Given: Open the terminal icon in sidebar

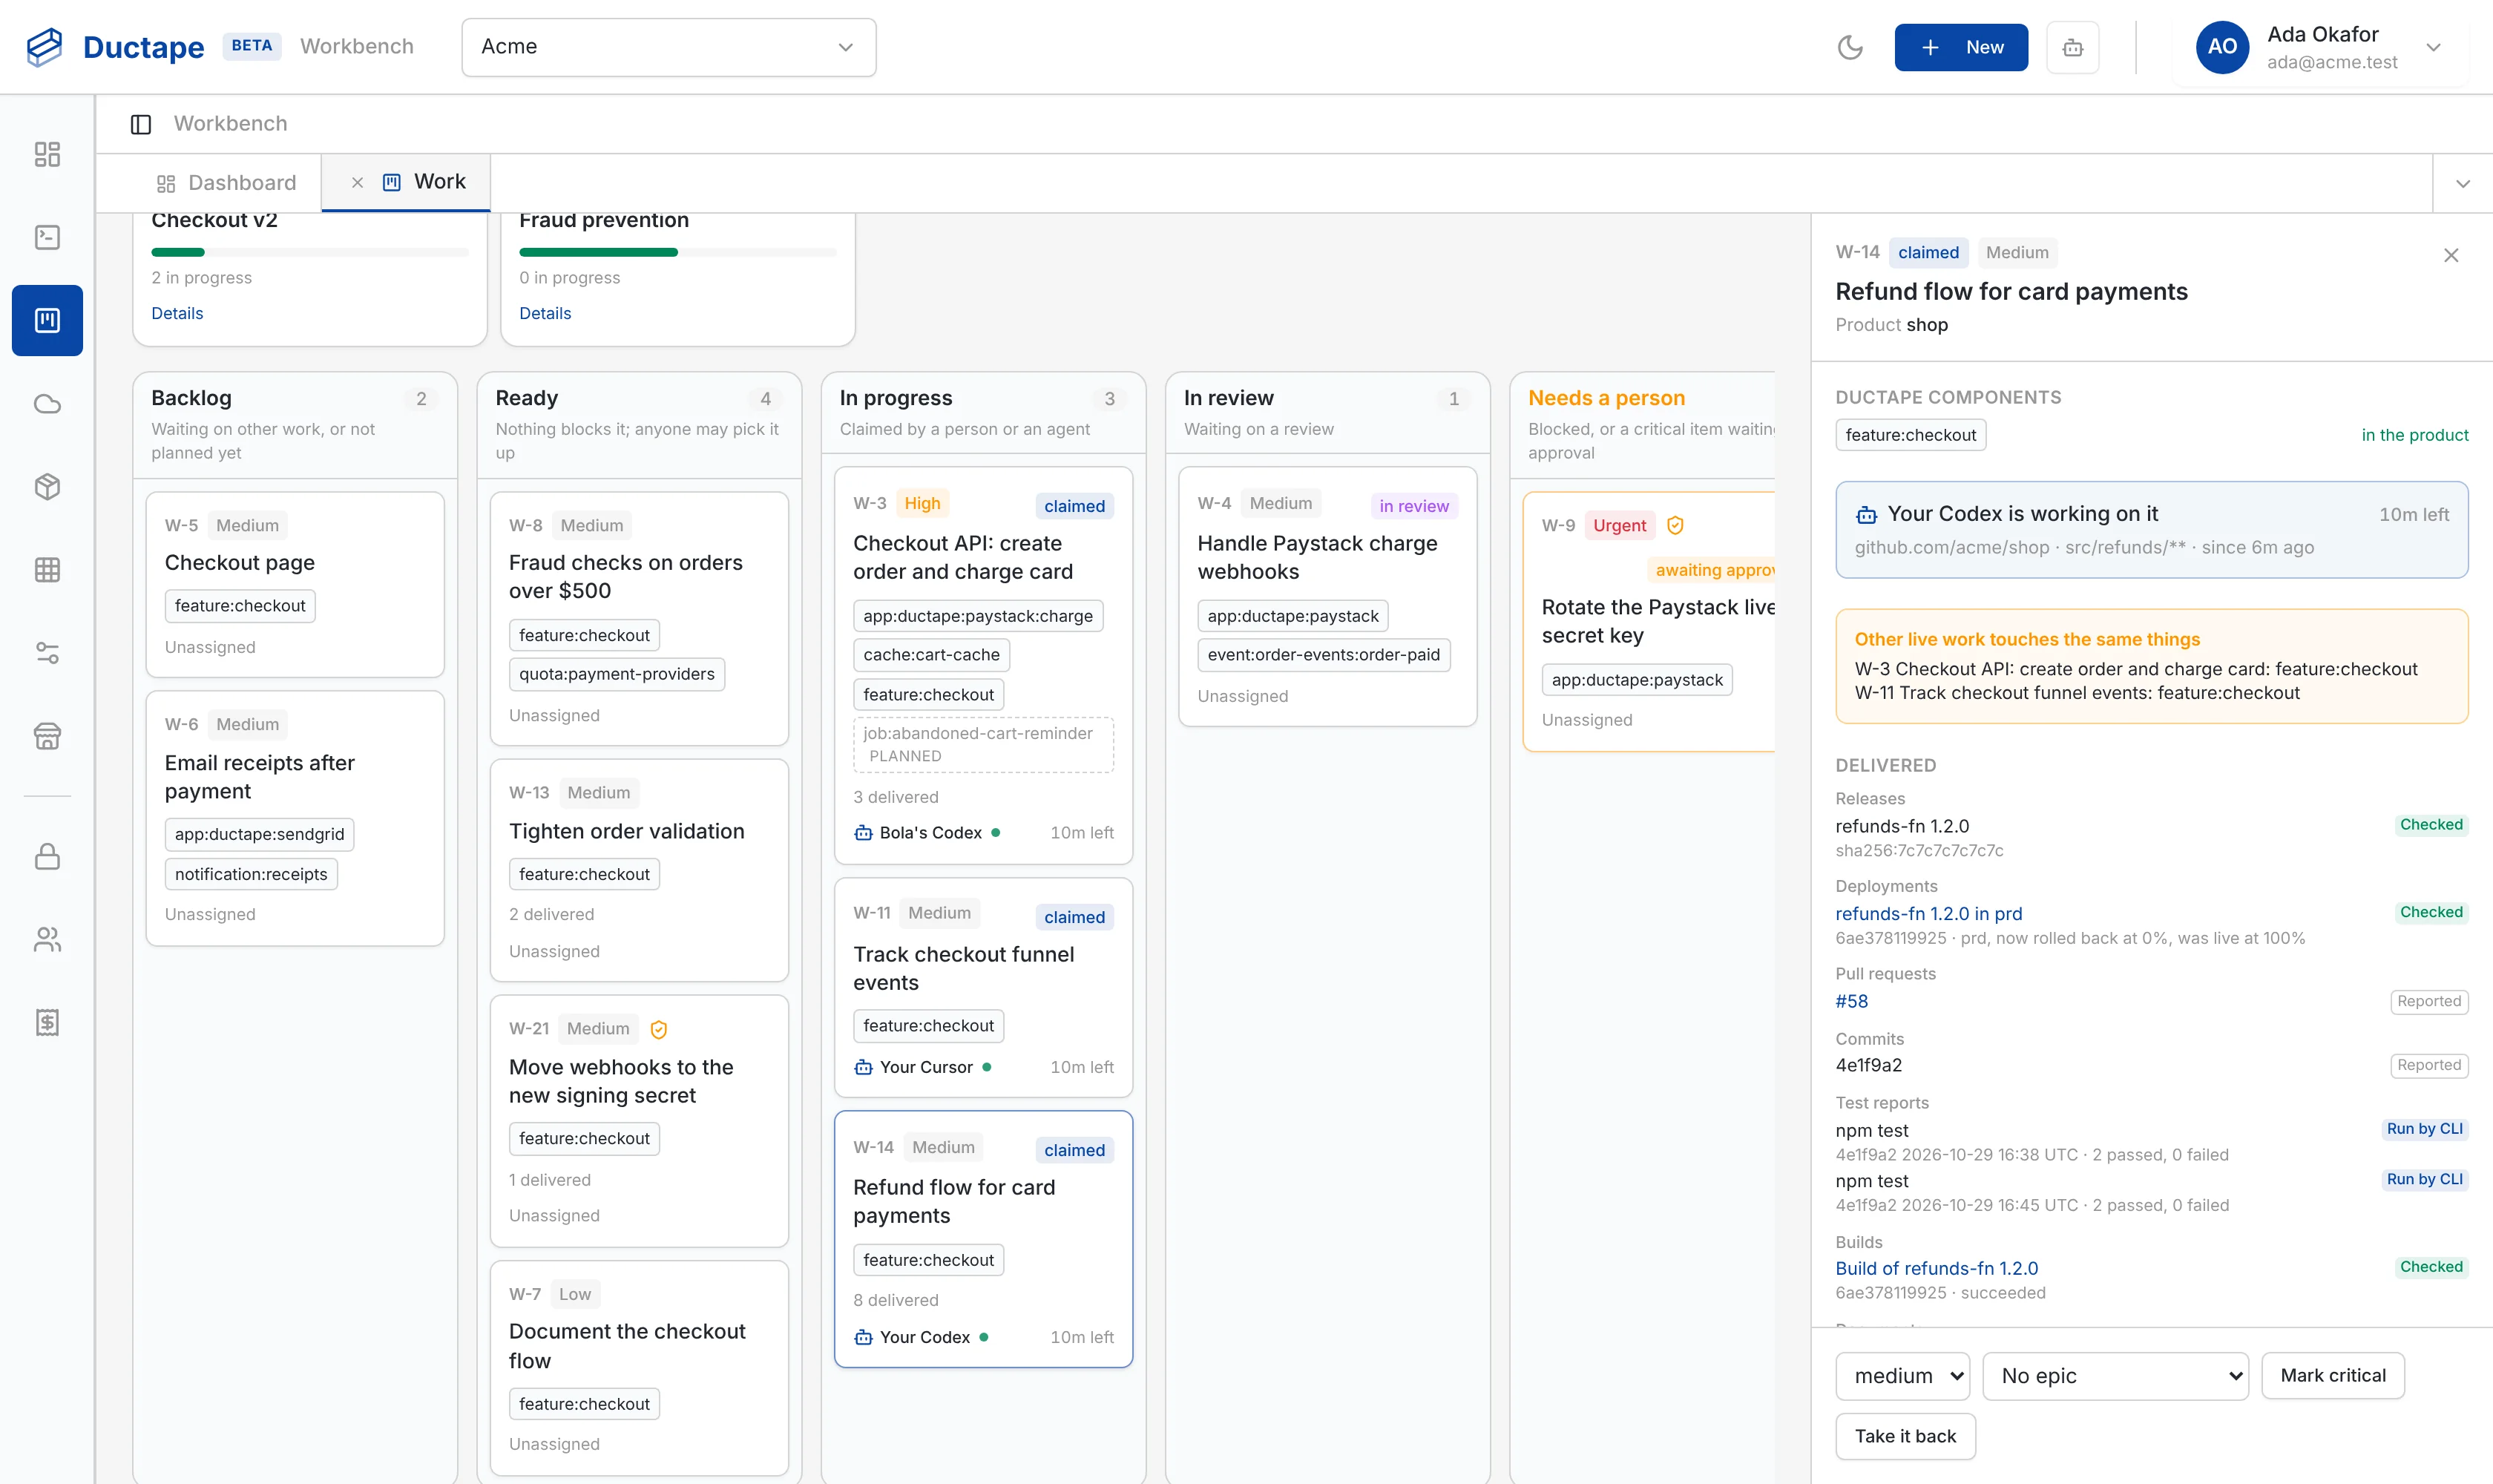Looking at the screenshot, I should 47,237.
